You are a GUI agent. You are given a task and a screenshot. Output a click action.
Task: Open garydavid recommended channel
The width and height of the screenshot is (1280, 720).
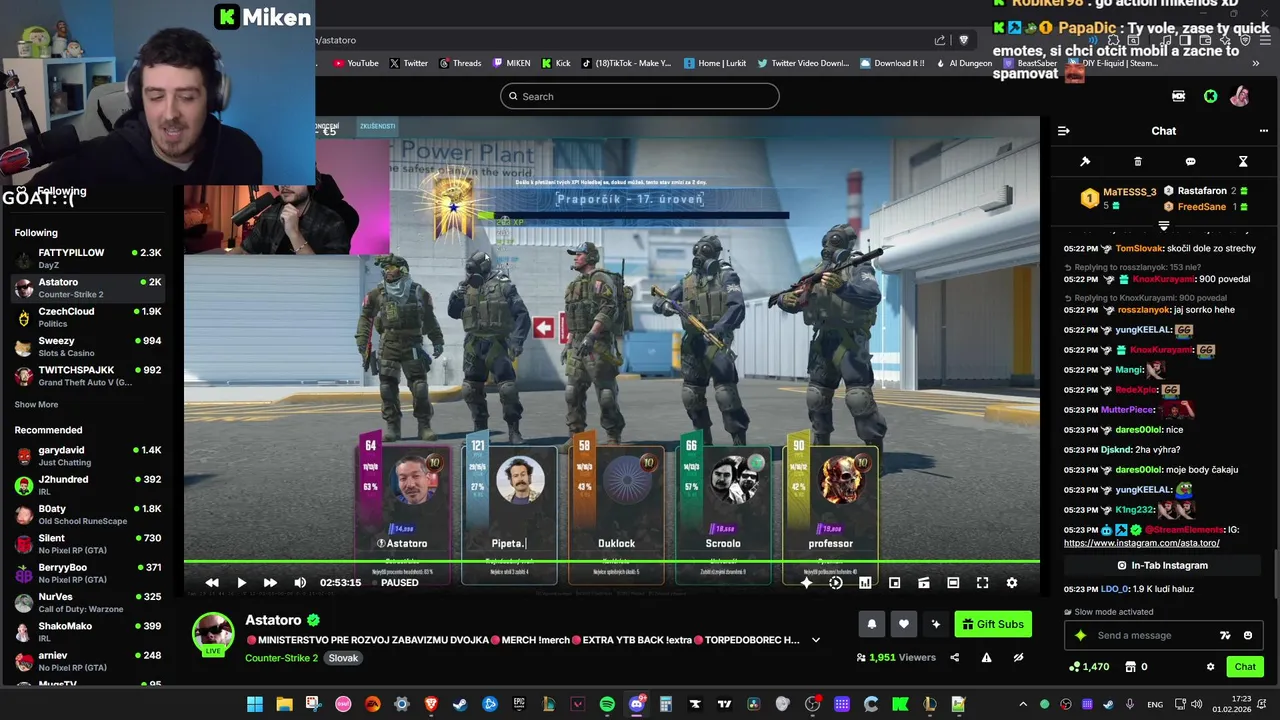pos(88,456)
